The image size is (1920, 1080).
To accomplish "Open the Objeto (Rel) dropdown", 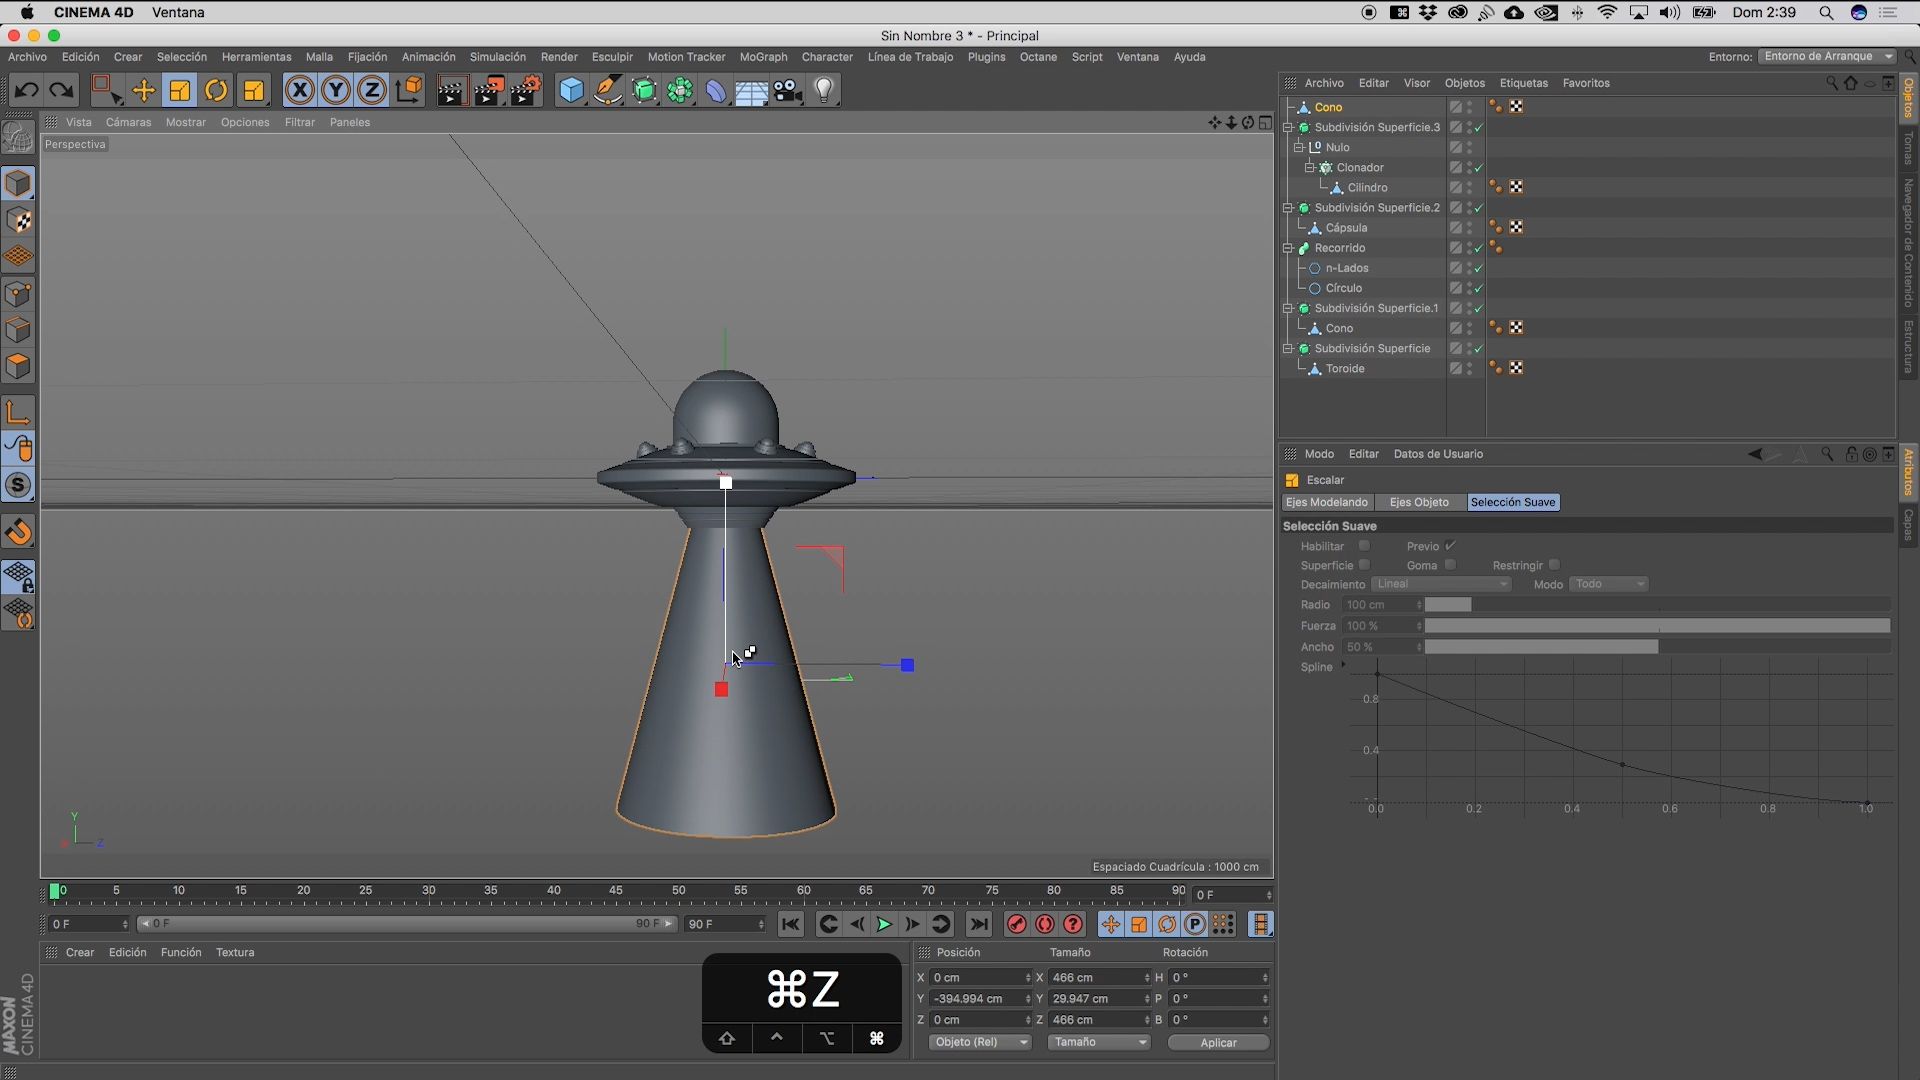I will click(979, 1042).
